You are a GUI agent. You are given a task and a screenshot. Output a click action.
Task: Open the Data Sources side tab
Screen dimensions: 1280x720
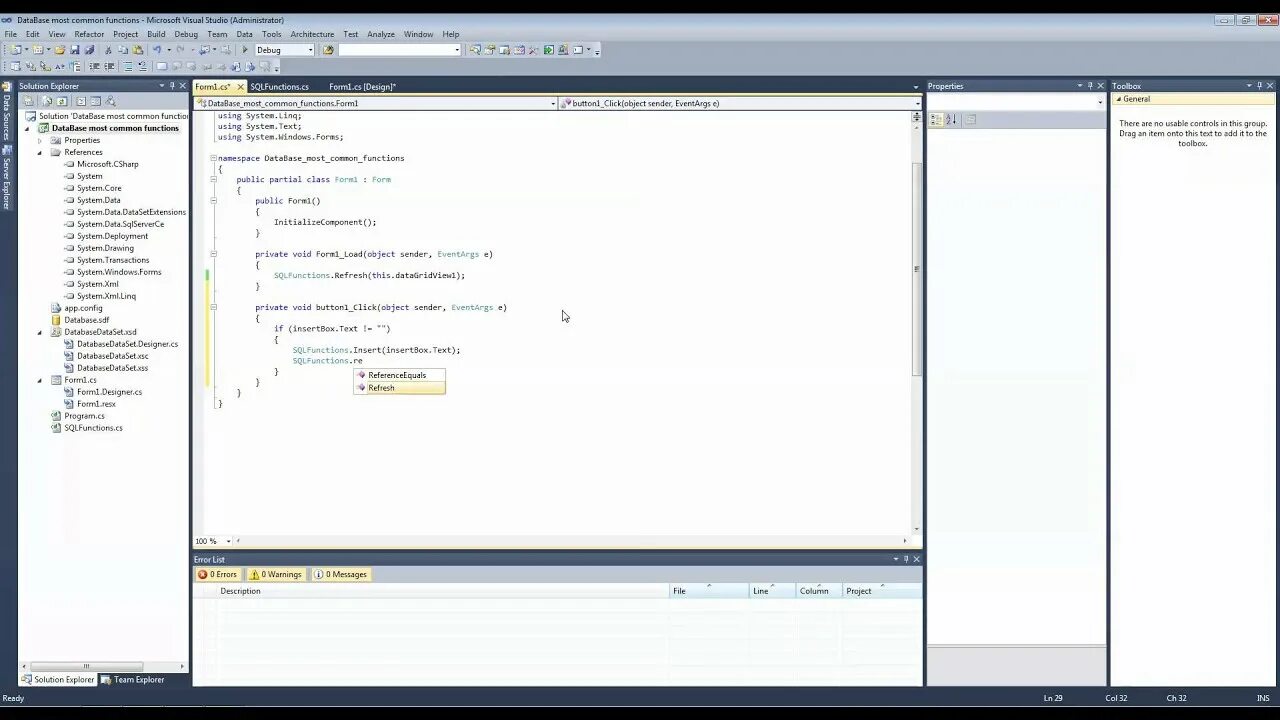click(x=7, y=112)
